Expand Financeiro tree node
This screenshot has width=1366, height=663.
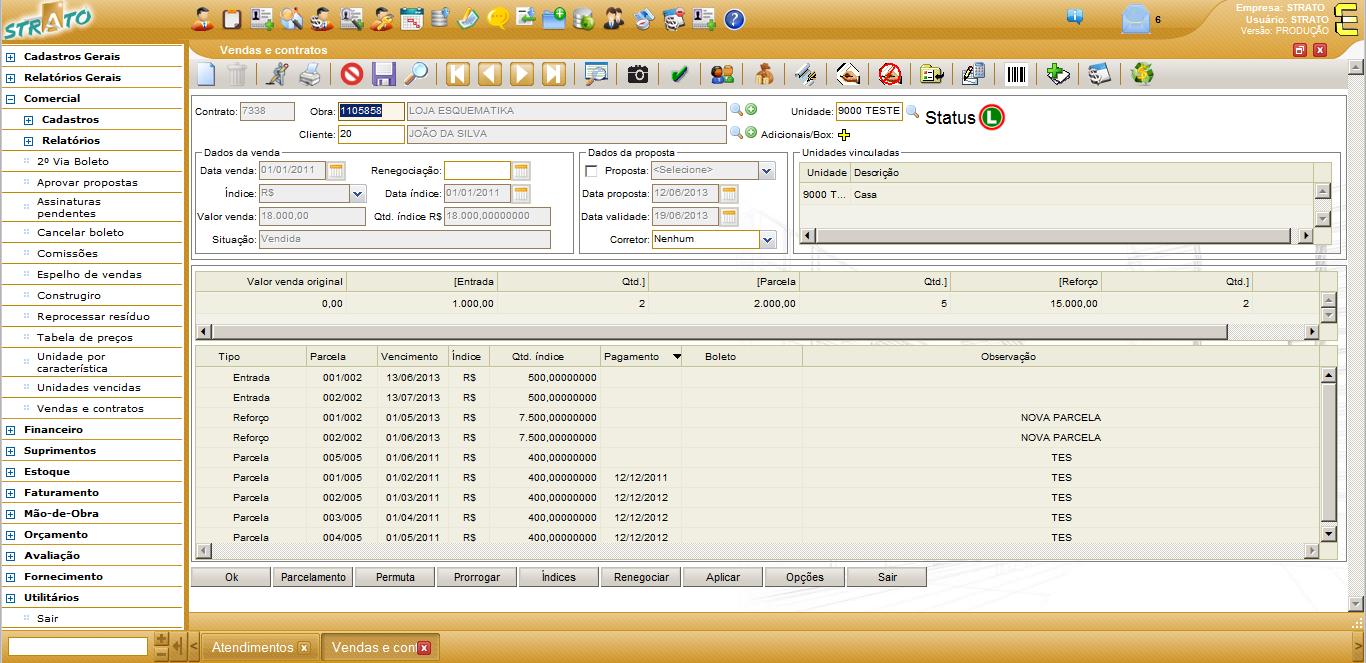click(11, 430)
